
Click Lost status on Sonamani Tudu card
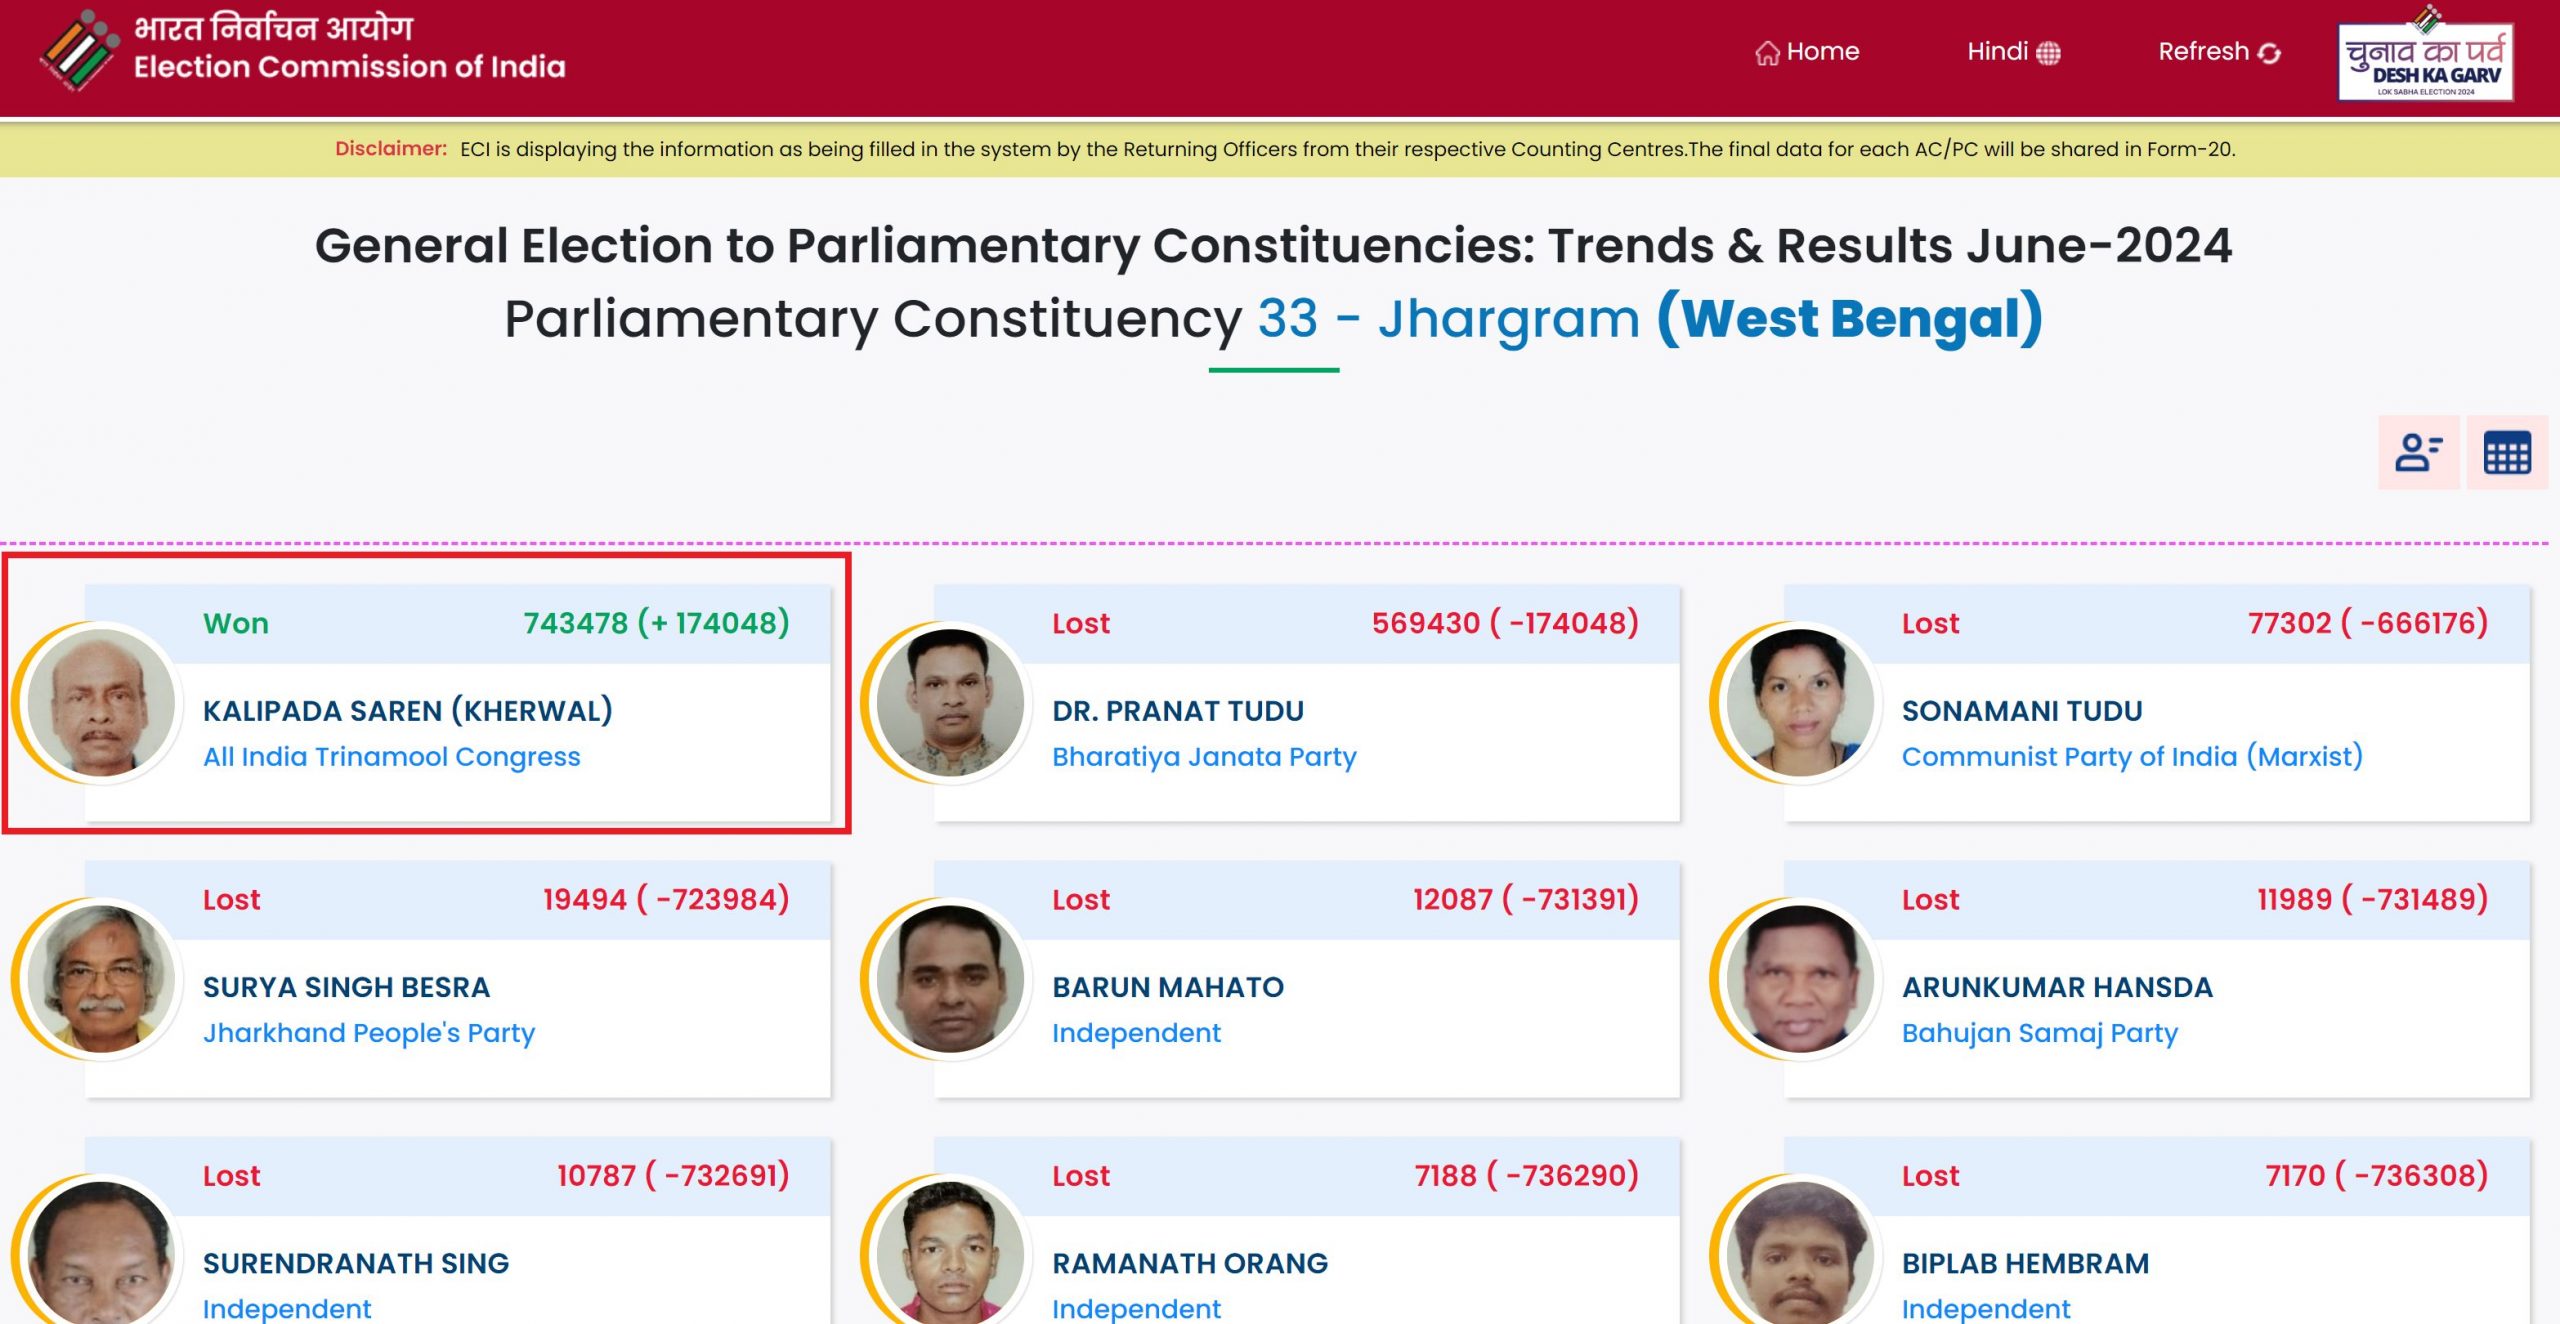(x=1930, y=623)
